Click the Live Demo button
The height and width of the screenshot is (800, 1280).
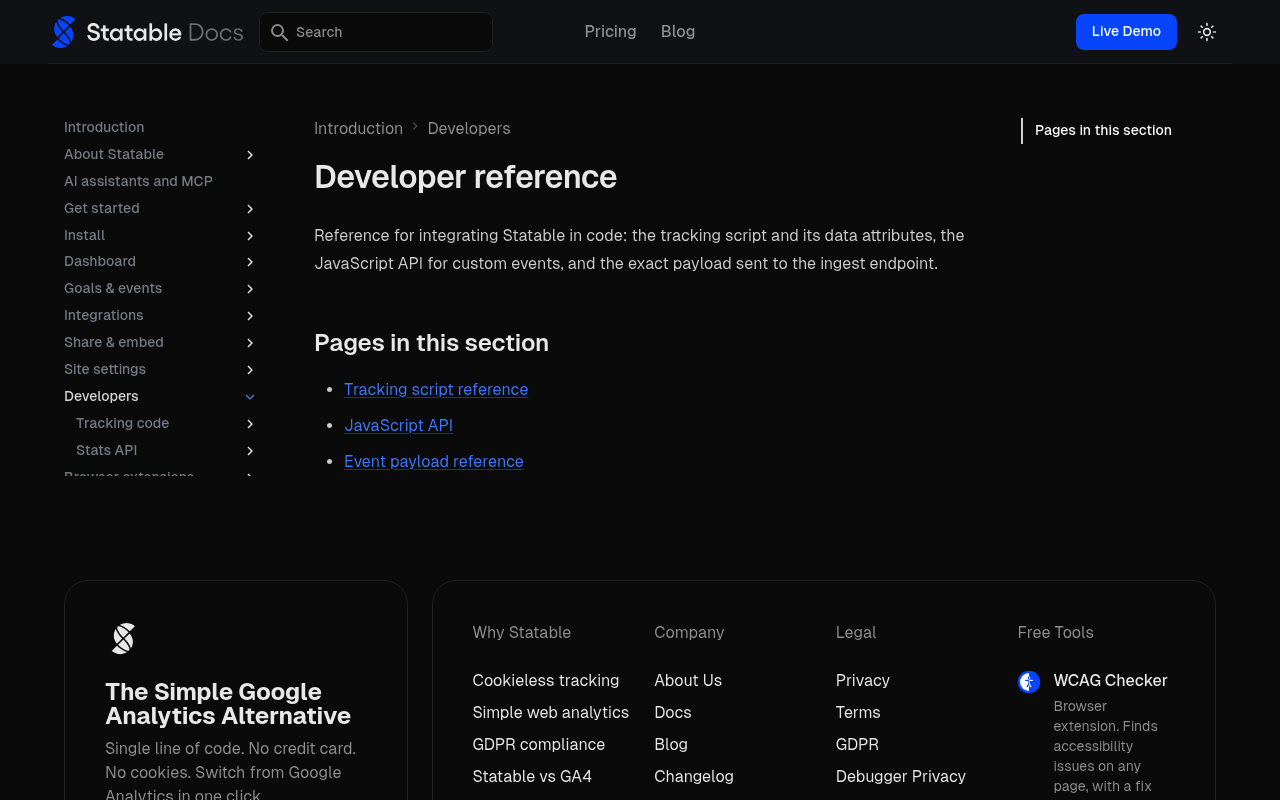tap(1126, 32)
